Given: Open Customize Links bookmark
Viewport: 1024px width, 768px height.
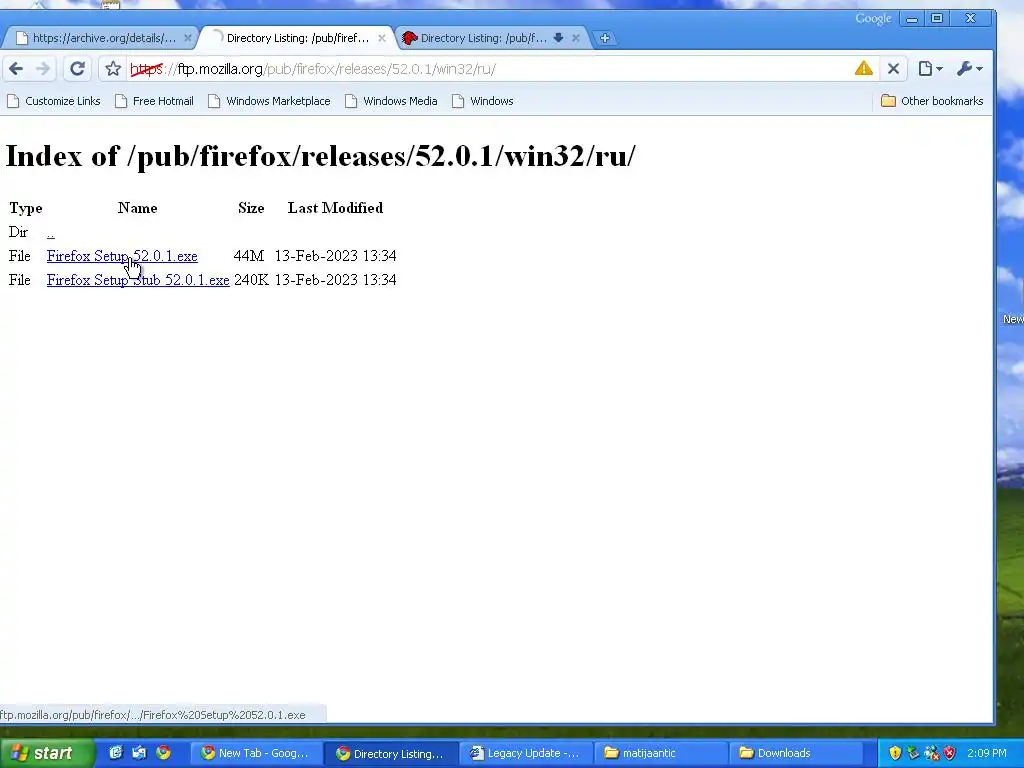Looking at the screenshot, I should coord(54,101).
